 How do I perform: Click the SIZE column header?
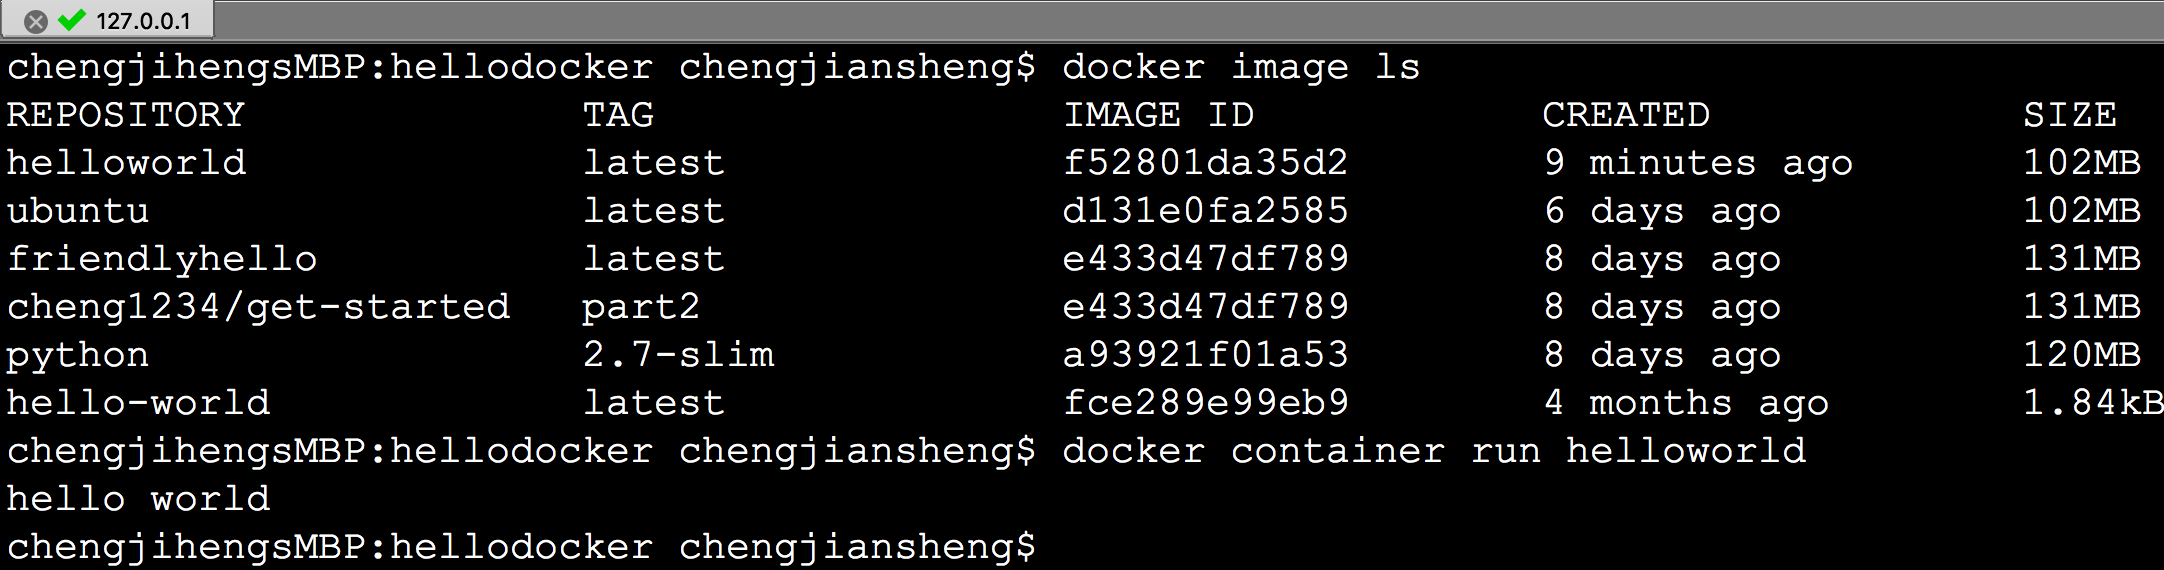2069,115
